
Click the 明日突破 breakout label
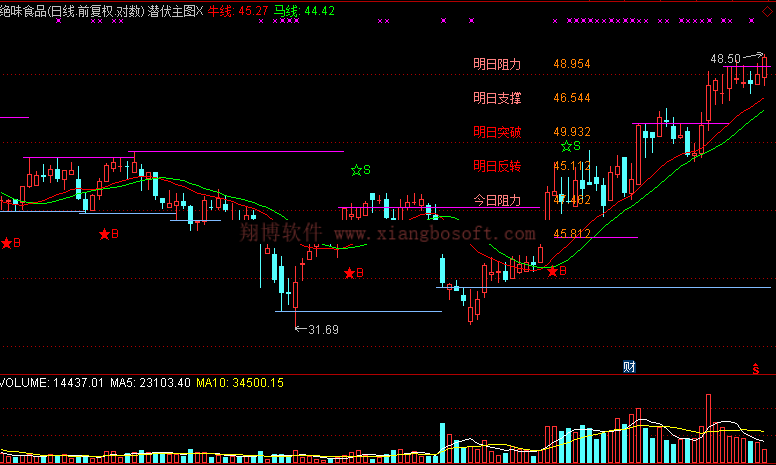[497, 132]
